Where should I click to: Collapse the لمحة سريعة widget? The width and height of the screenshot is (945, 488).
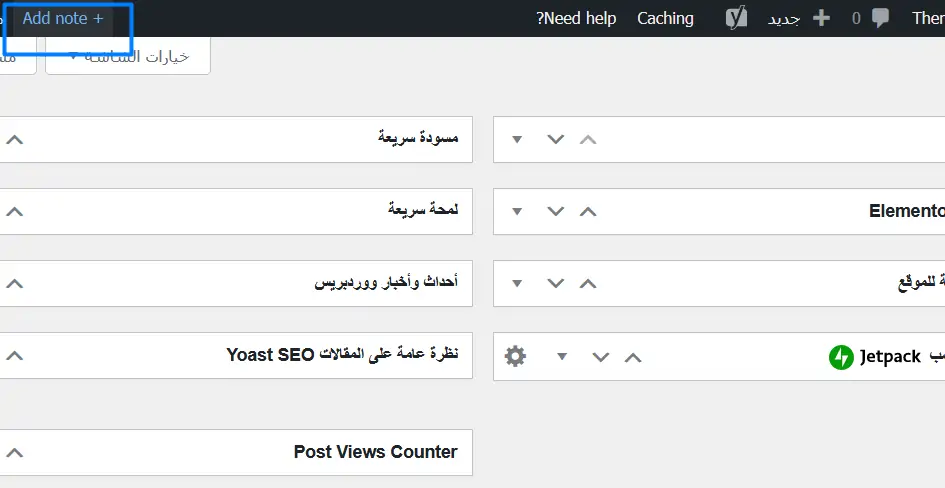click(x=13, y=211)
